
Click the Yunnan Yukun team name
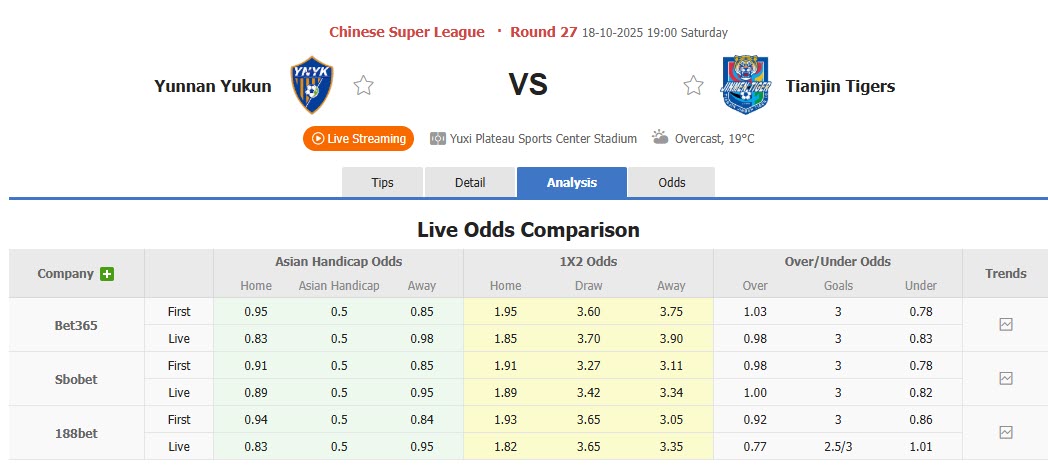(213, 86)
